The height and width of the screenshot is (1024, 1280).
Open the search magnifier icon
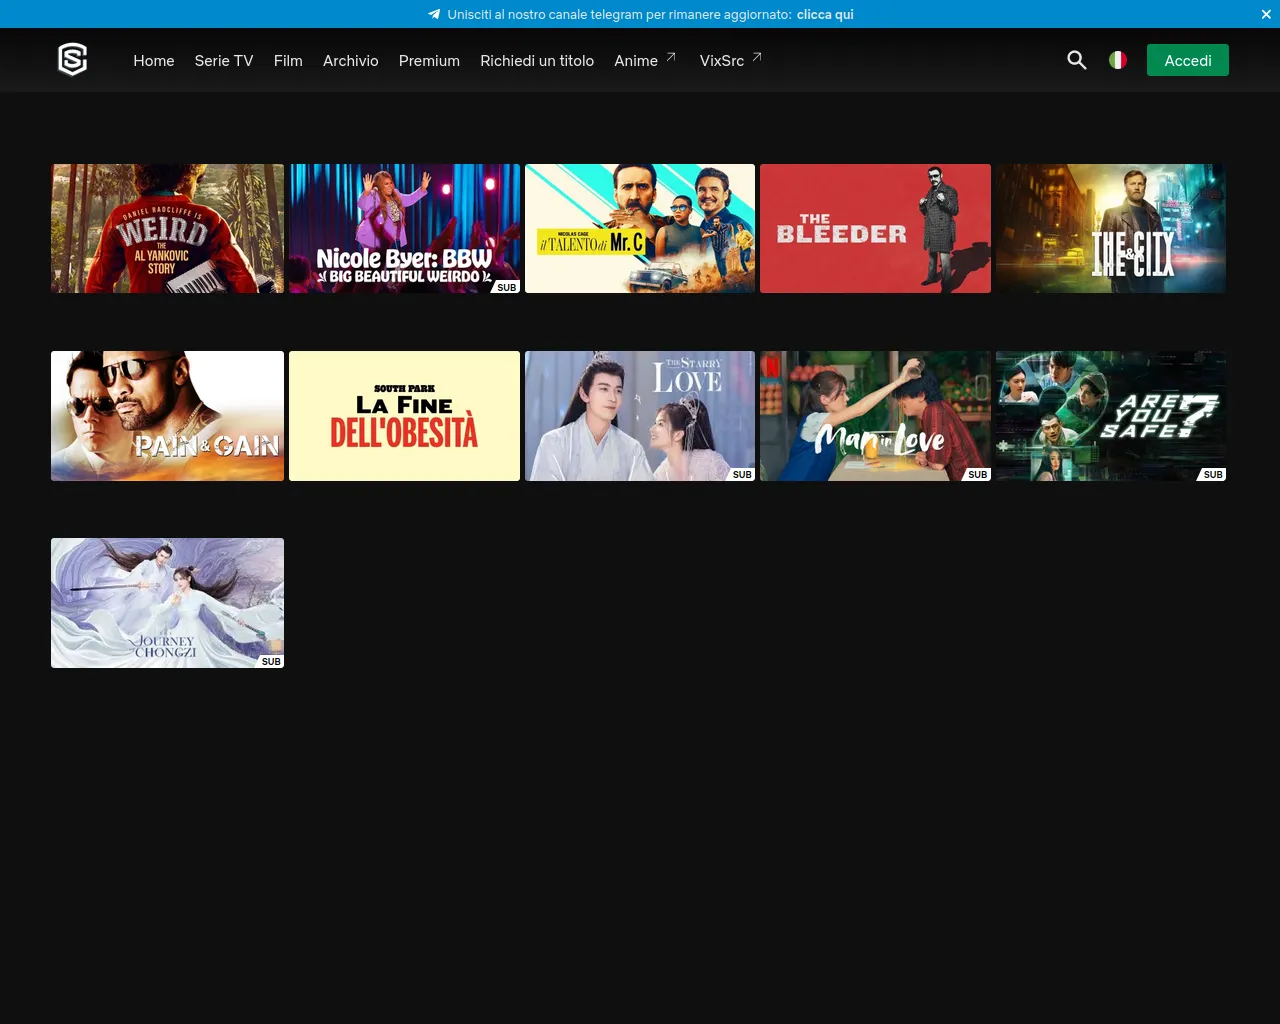pos(1076,60)
